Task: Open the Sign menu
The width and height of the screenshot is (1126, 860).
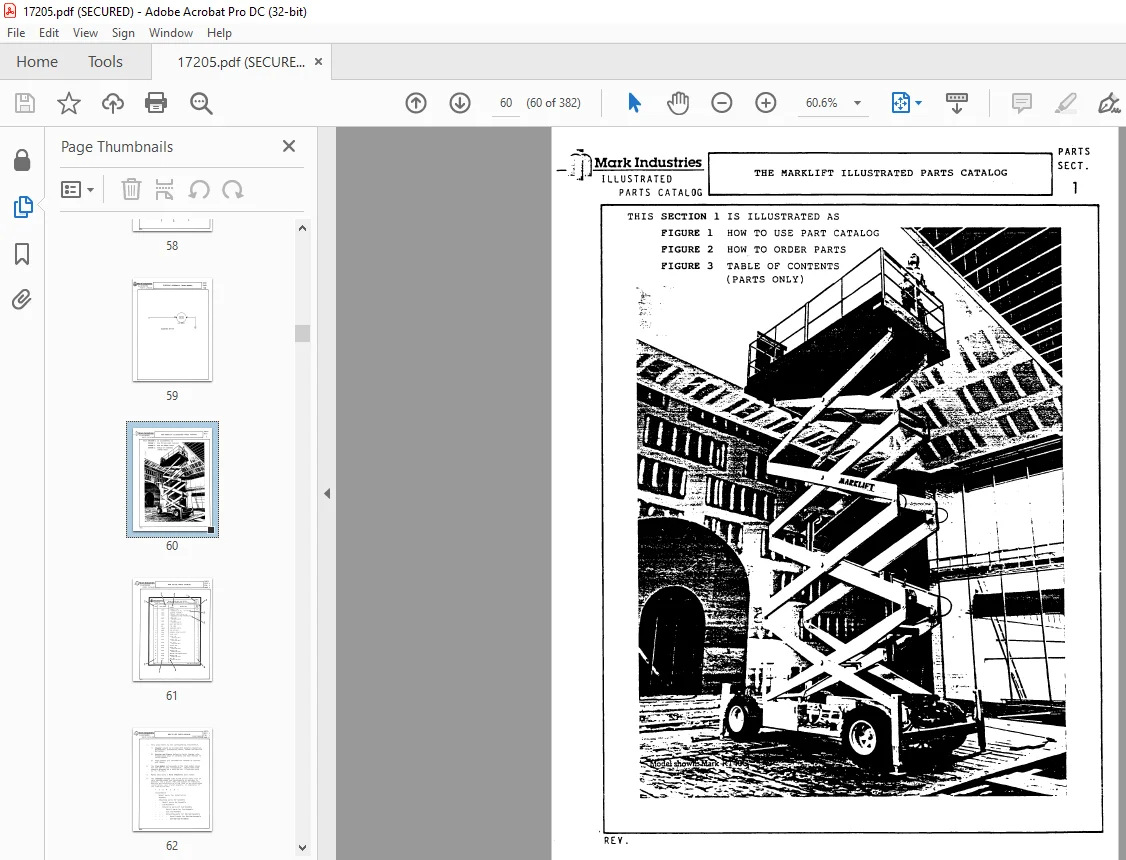Action: point(123,33)
